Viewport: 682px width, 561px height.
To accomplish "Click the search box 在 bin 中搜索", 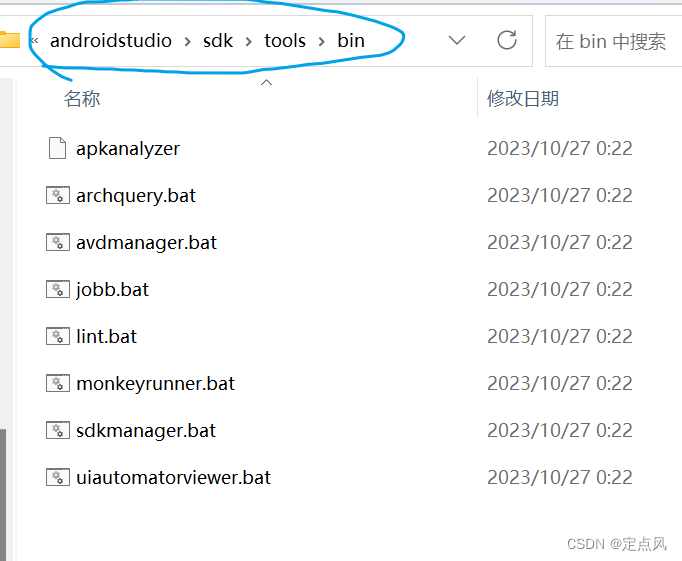I will 613,41.
